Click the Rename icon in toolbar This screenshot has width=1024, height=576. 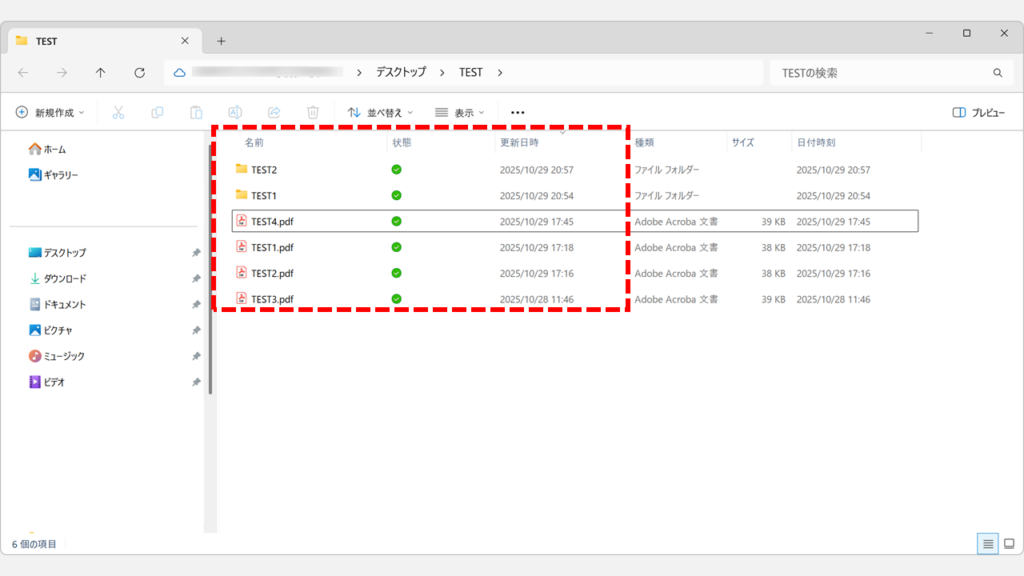[x=235, y=113]
